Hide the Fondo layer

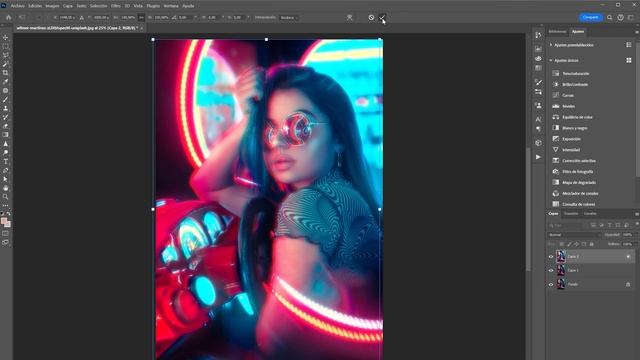tap(551, 284)
